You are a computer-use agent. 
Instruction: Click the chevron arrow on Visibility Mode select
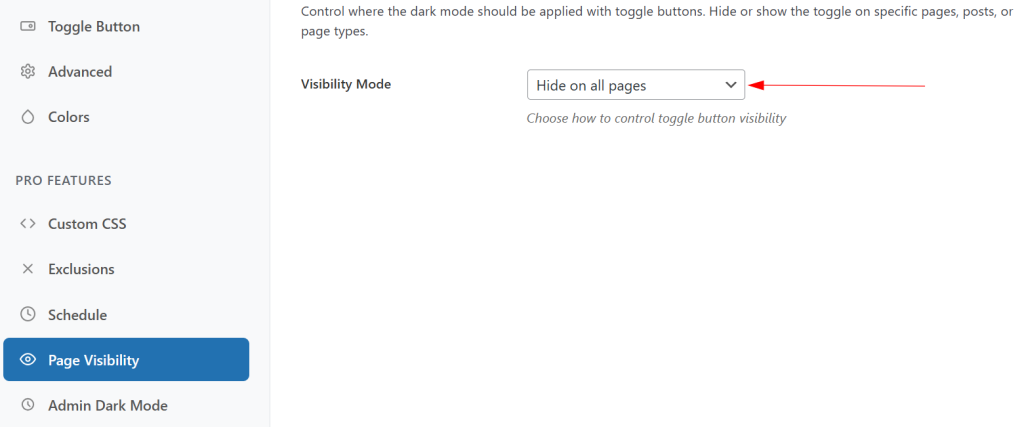tap(730, 85)
